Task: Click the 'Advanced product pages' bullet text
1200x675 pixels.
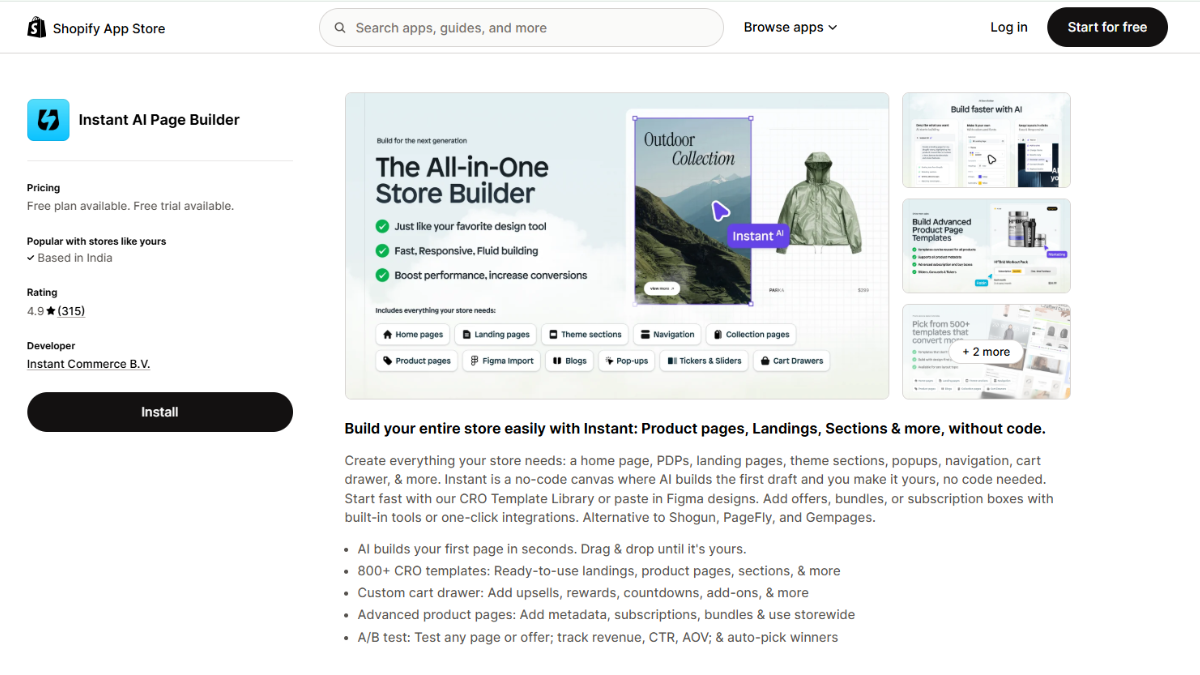Action: click(606, 615)
